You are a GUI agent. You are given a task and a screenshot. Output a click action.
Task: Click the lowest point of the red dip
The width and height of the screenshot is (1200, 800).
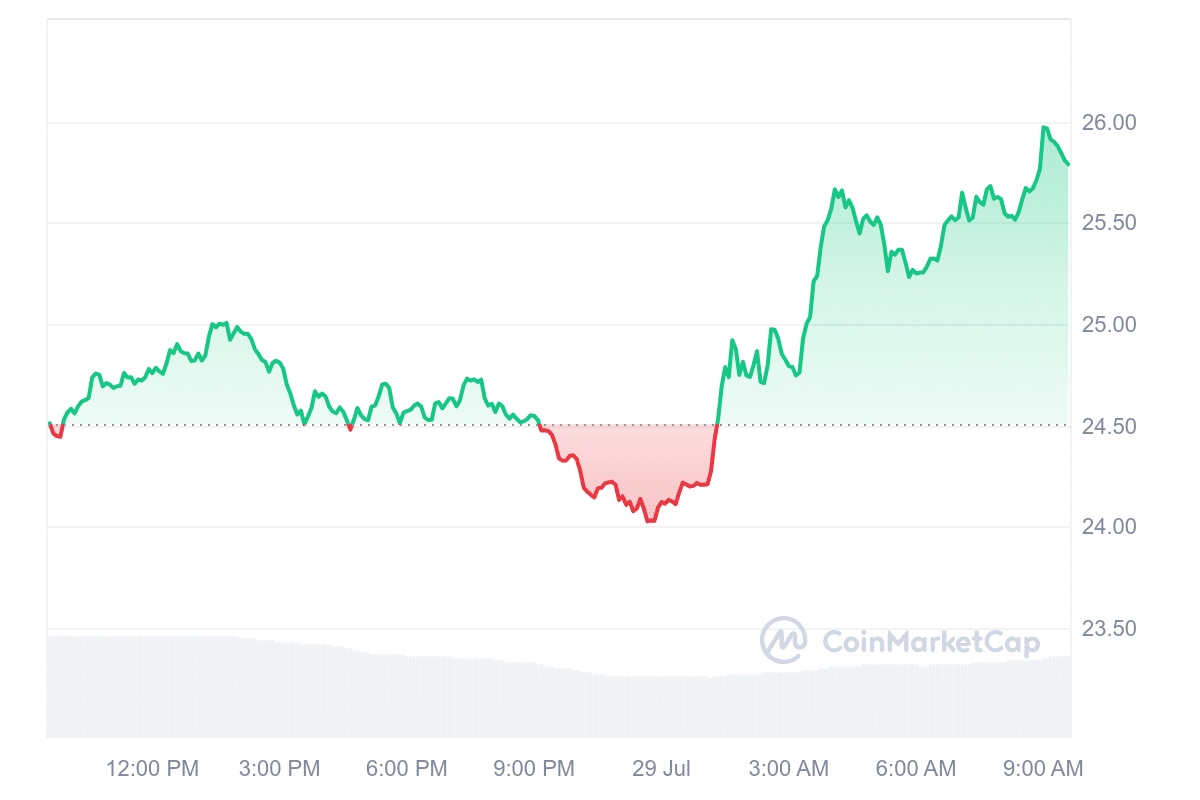pos(650,520)
